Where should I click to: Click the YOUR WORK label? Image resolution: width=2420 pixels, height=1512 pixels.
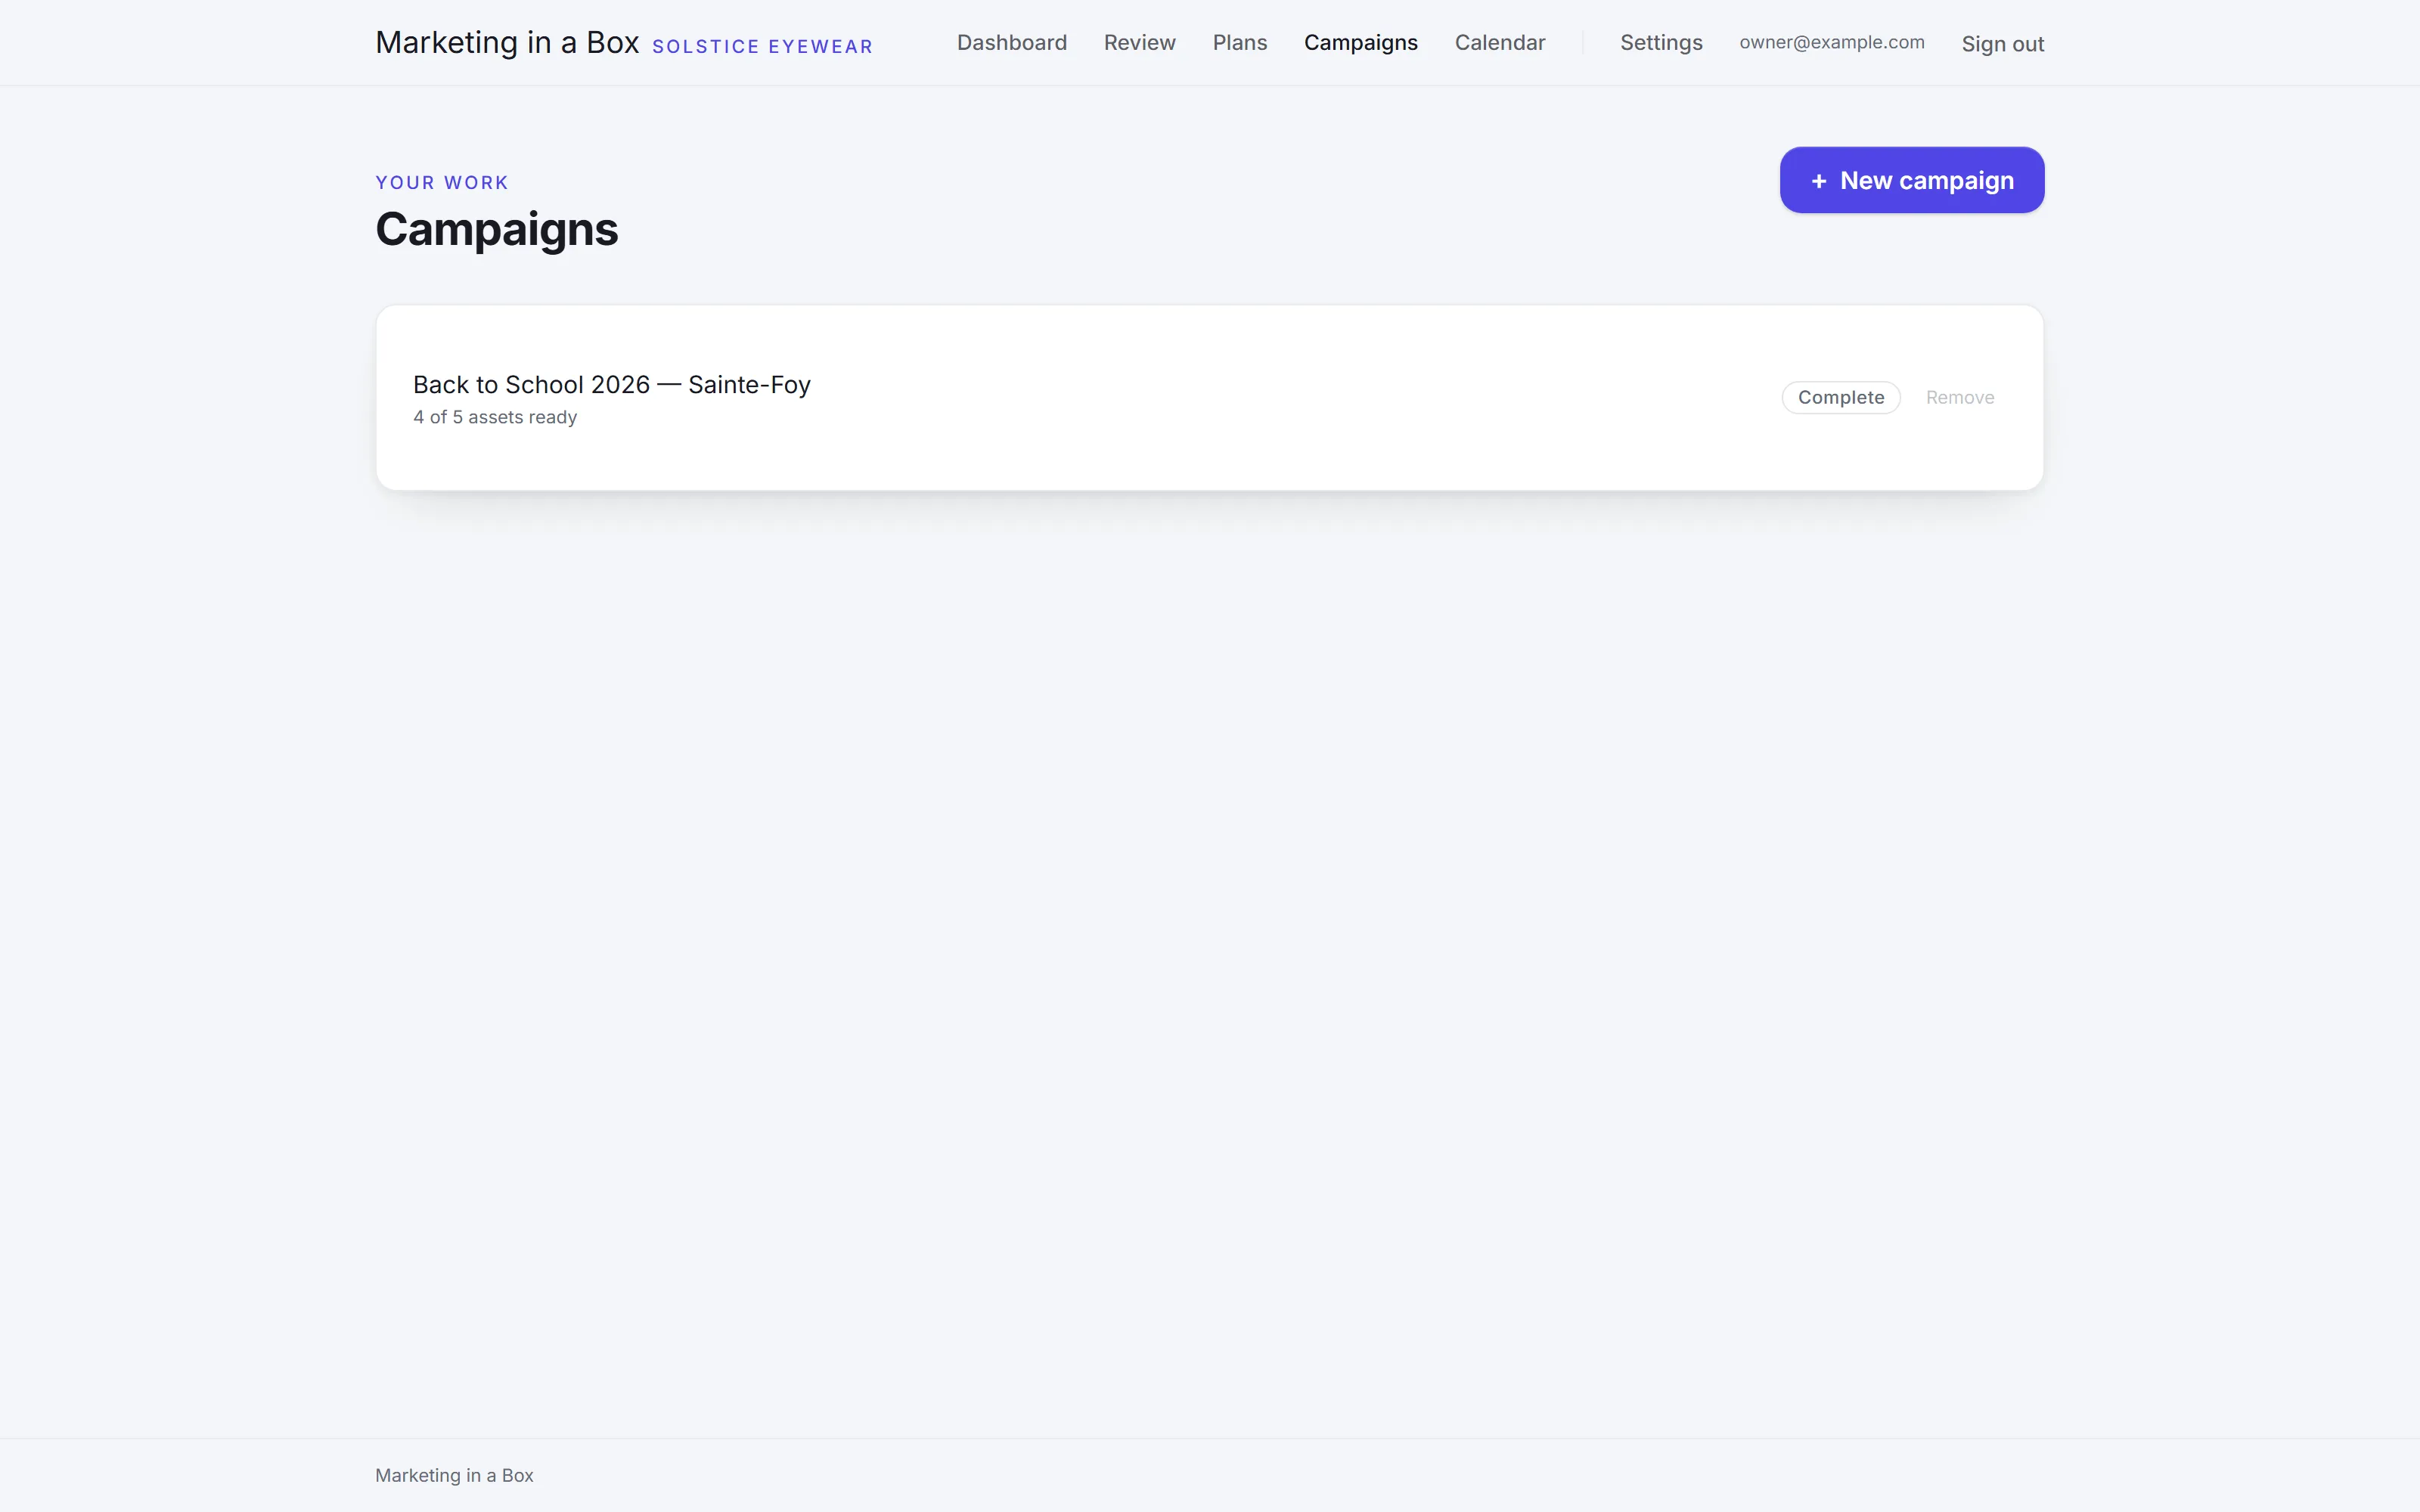click(x=442, y=183)
